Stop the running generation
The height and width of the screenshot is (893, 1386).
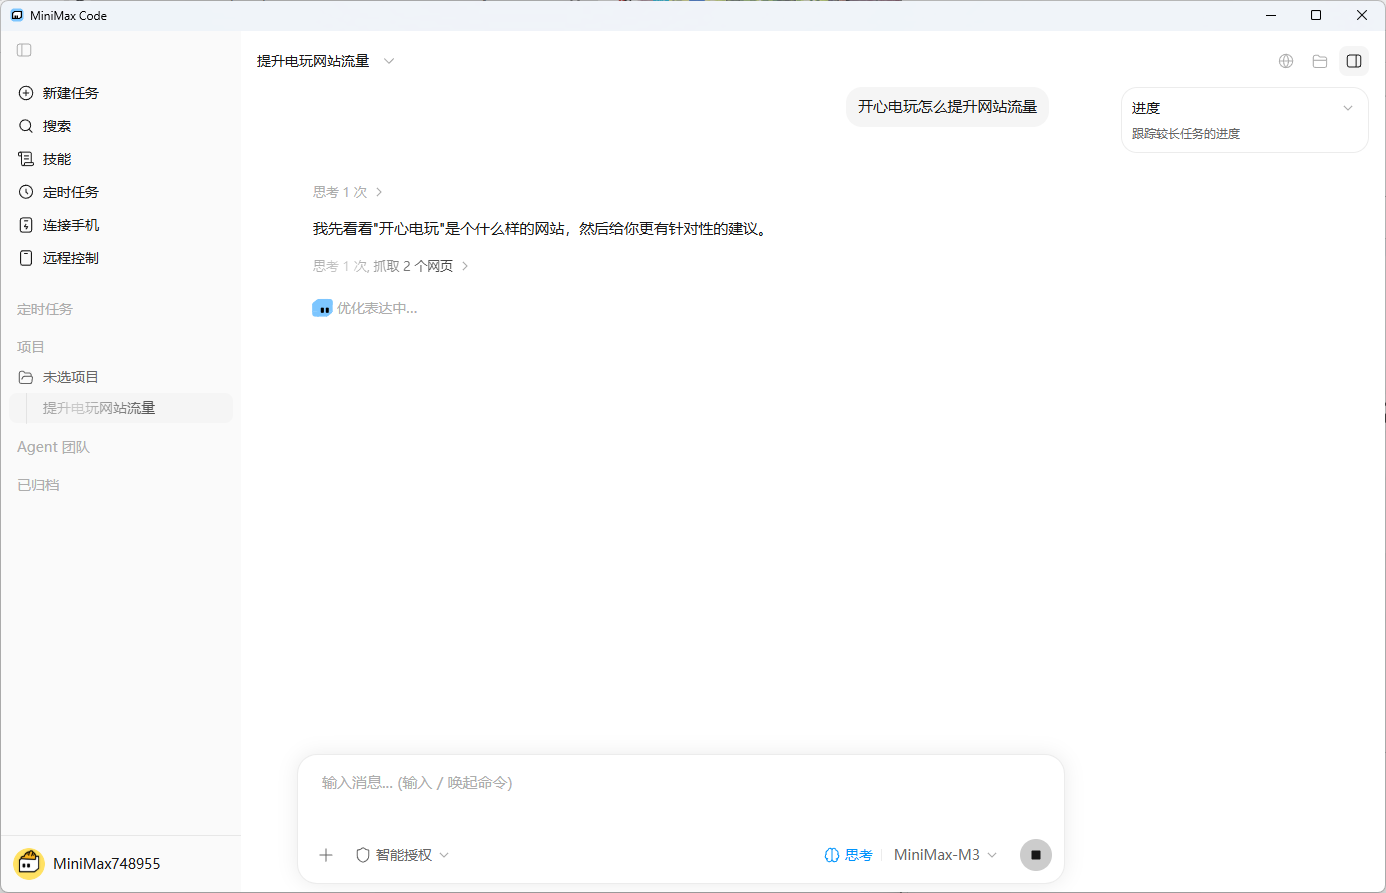click(1036, 855)
